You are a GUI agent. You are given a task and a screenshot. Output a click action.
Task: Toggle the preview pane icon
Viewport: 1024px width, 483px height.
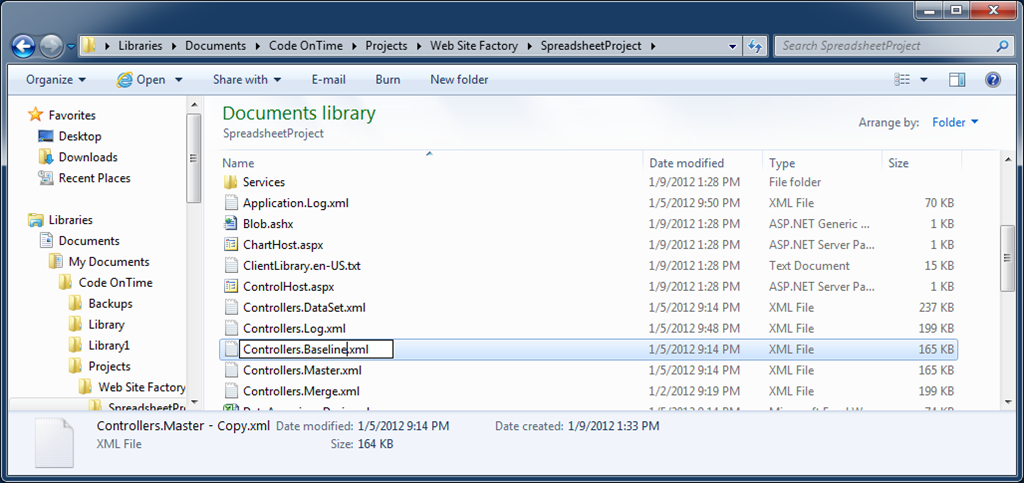[x=957, y=80]
